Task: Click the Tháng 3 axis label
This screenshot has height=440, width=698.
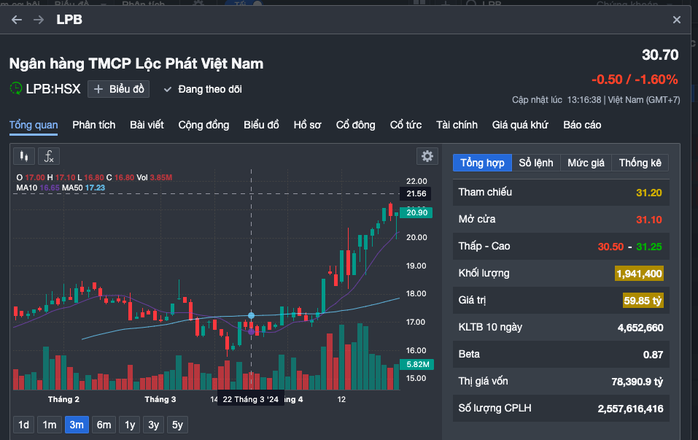Action: click(x=160, y=399)
